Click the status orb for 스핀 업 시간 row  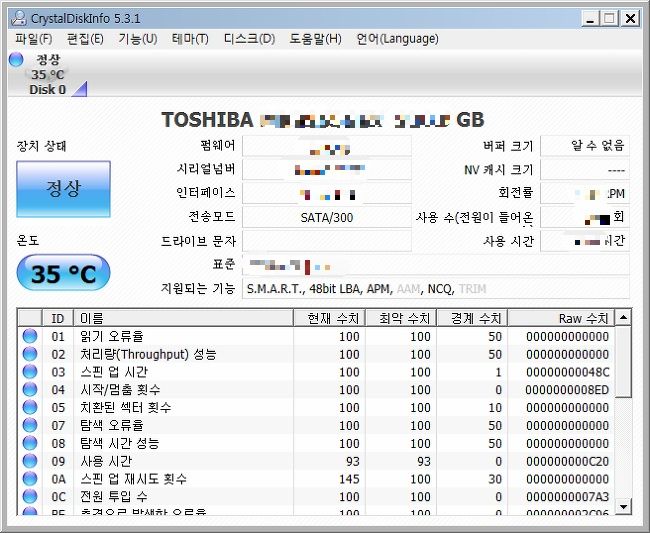point(30,371)
